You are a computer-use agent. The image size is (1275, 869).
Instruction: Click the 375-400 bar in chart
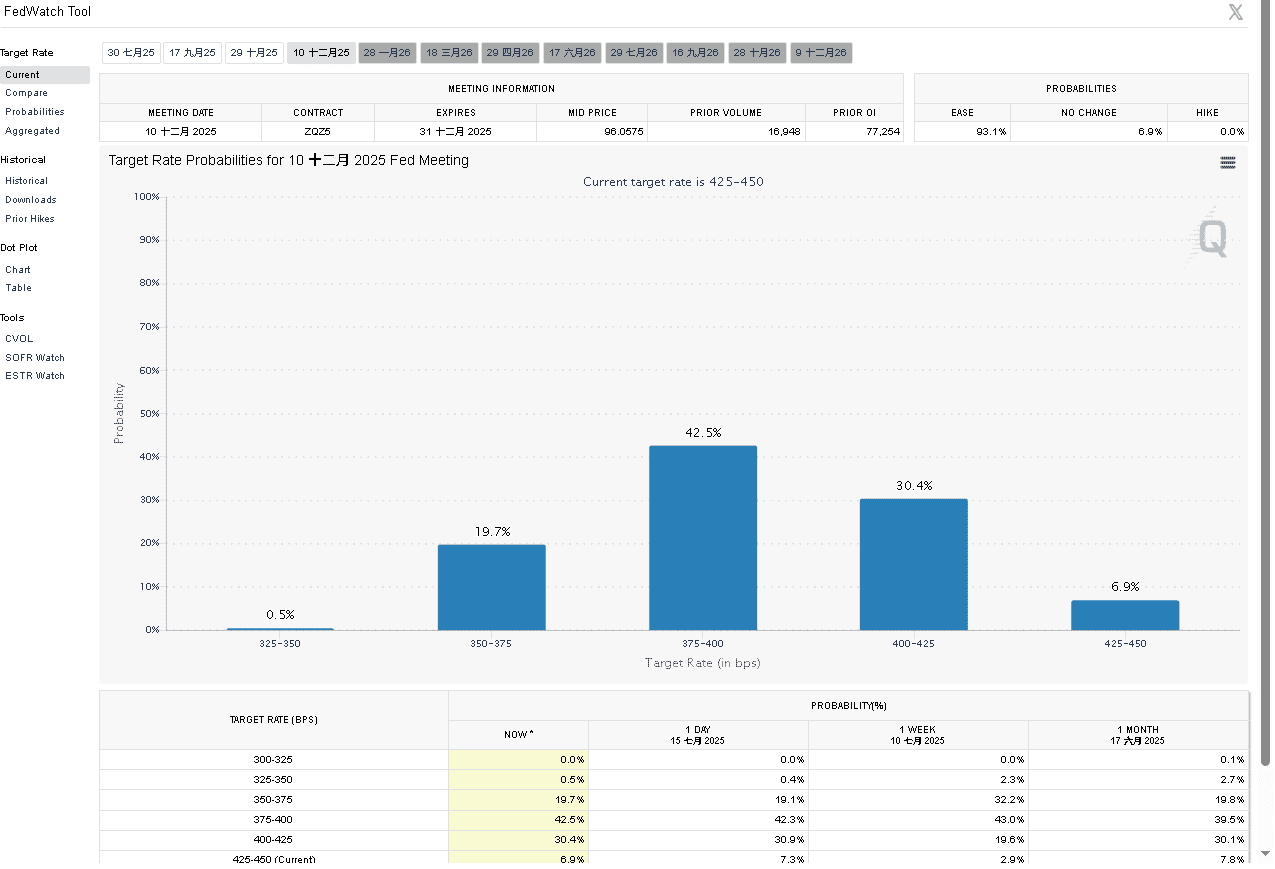[x=703, y=538]
